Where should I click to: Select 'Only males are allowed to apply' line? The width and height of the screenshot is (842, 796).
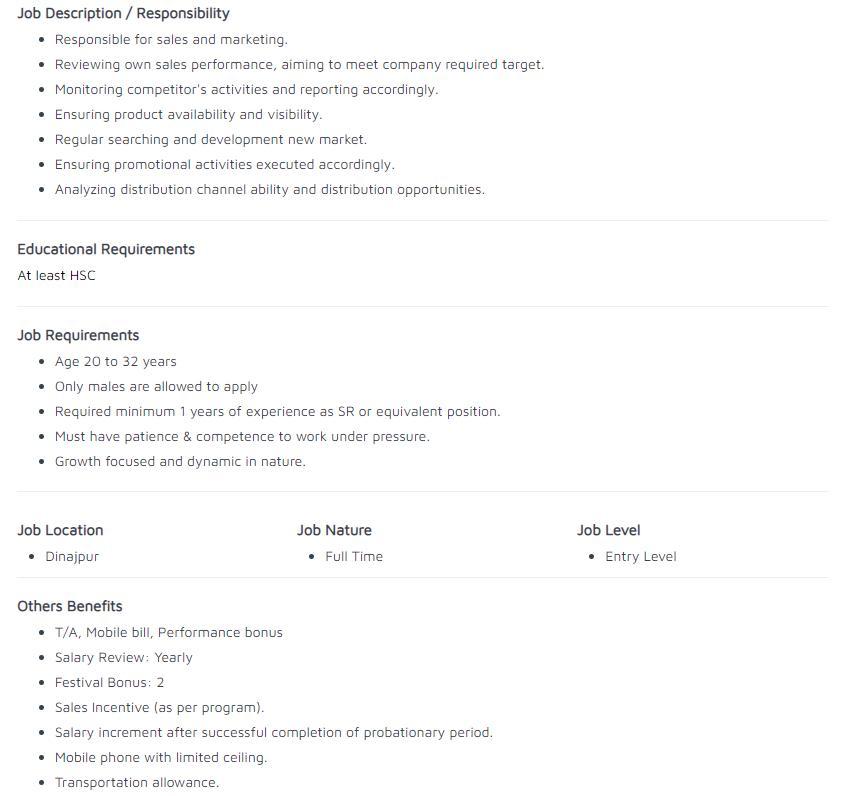156,387
